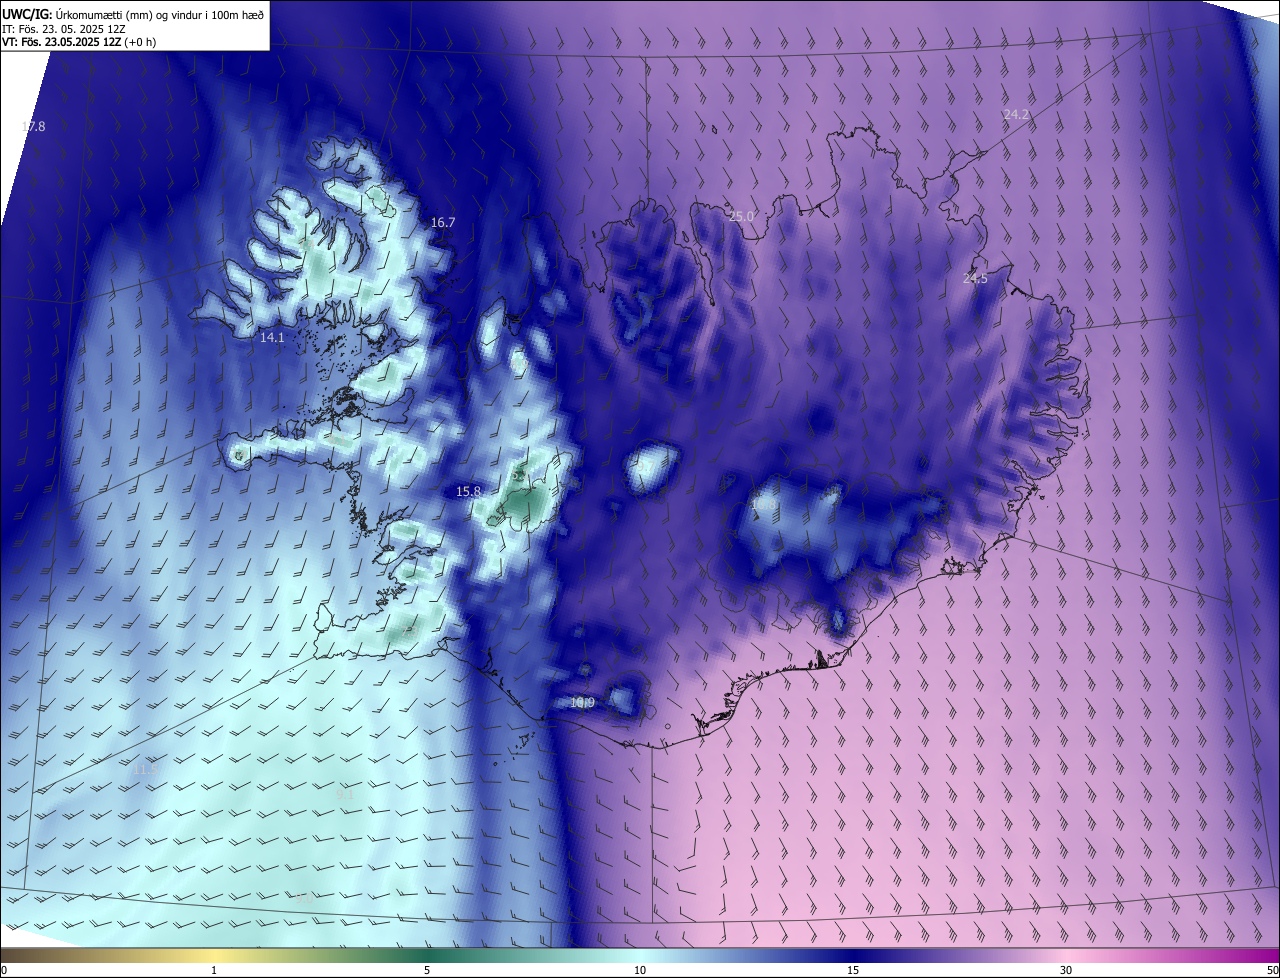Click the color scale tick label 15
The width and height of the screenshot is (1280, 978).
click(x=853, y=970)
